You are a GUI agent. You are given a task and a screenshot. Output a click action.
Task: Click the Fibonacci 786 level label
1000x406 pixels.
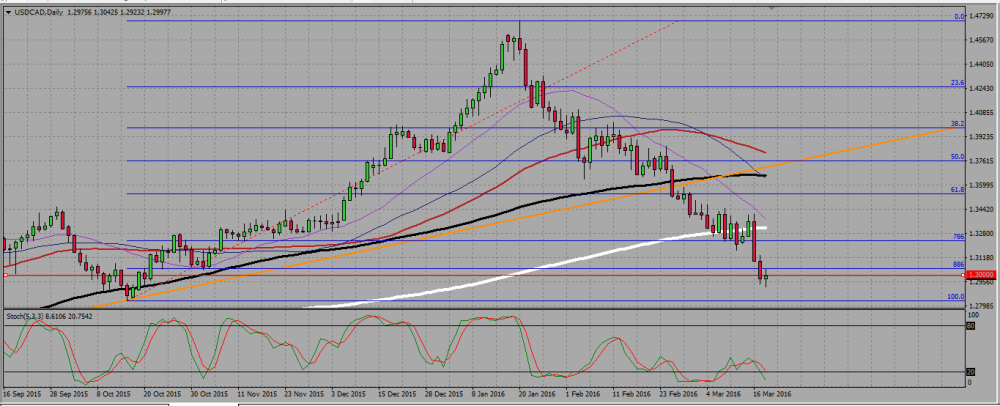[958, 236]
